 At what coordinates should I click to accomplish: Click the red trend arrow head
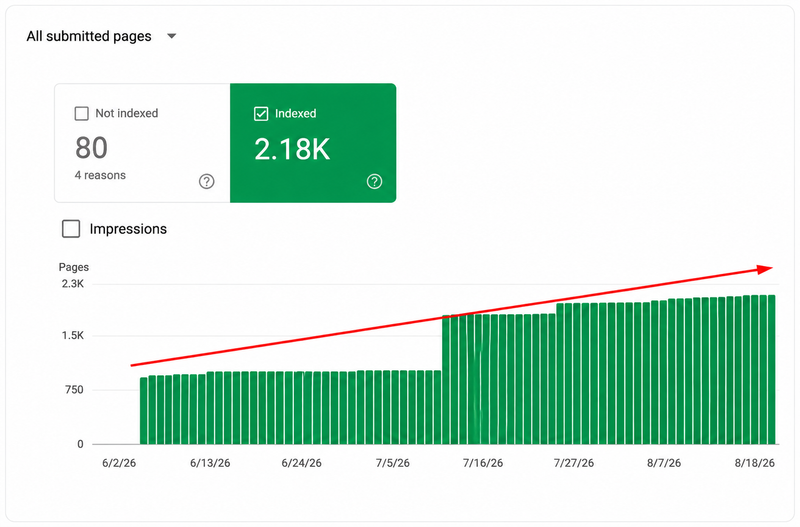(x=765, y=269)
